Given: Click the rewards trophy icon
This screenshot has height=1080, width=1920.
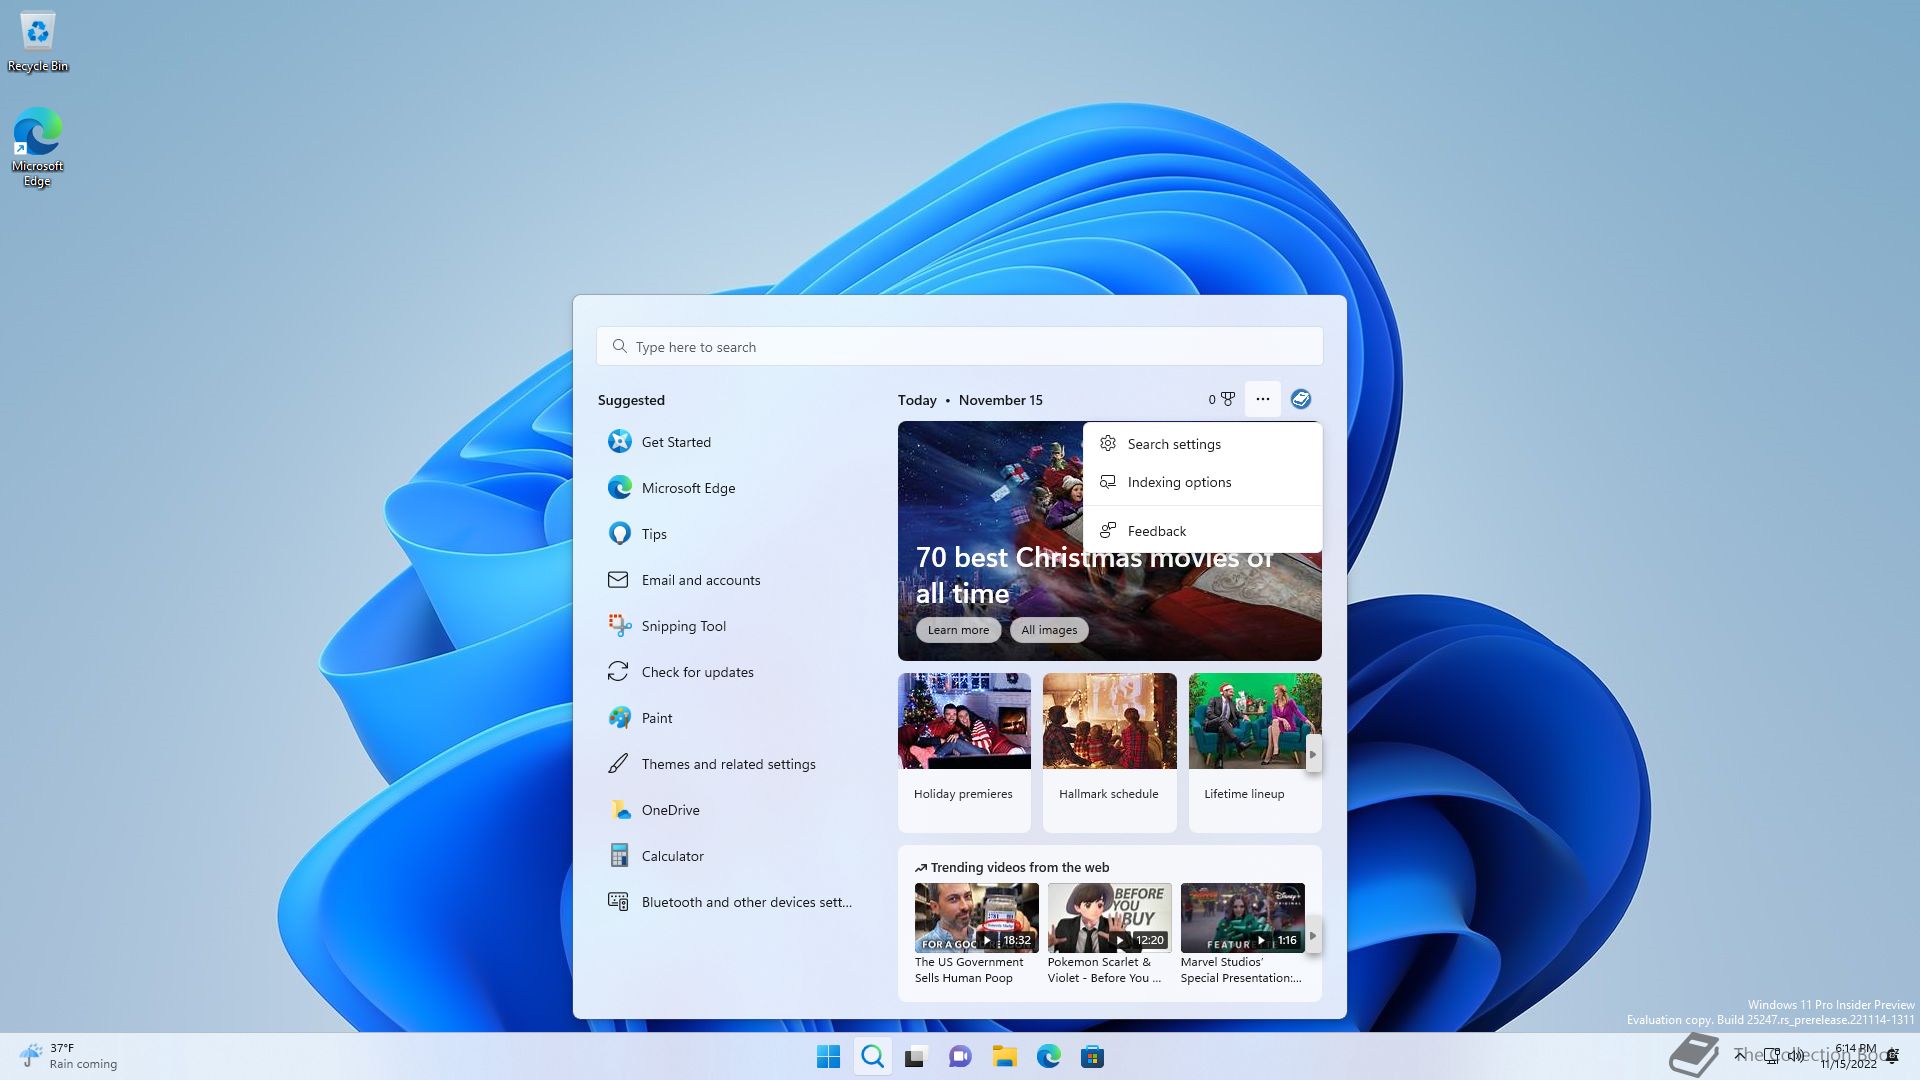Looking at the screenshot, I should coord(1227,399).
